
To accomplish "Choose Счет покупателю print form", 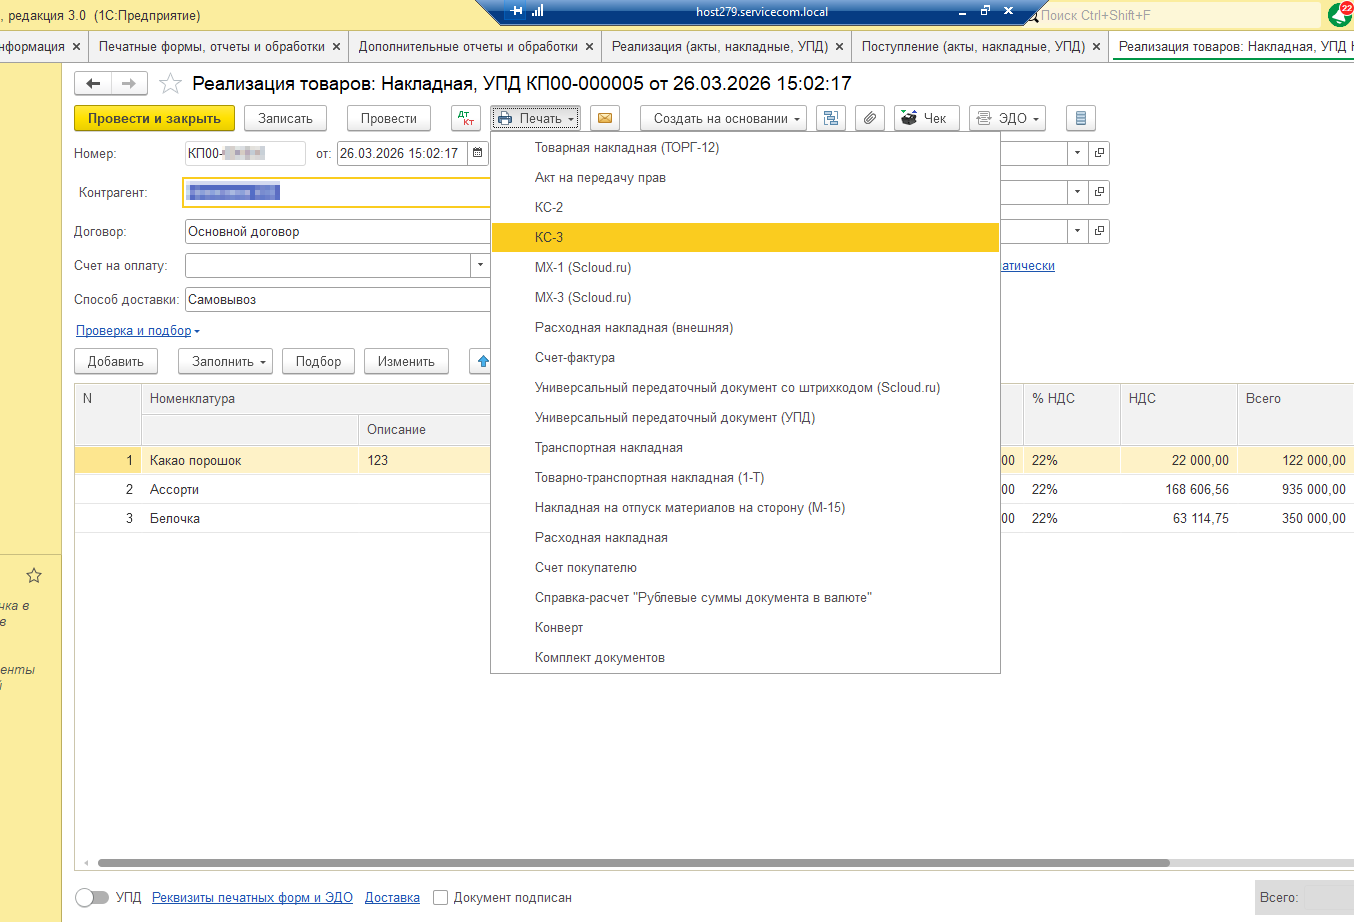I will click(x=745, y=567).
